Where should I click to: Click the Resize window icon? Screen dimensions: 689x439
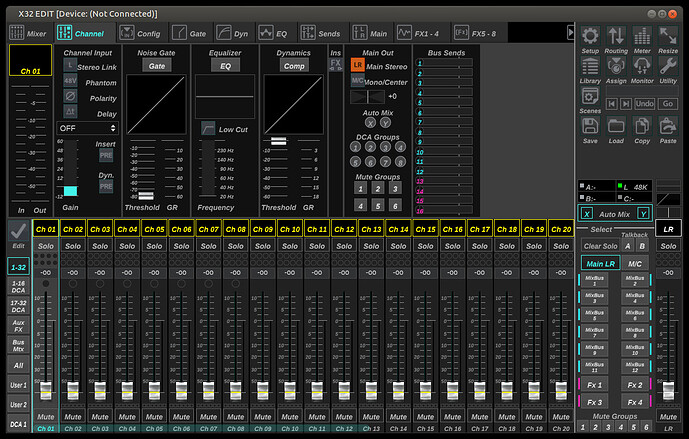coord(668,36)
